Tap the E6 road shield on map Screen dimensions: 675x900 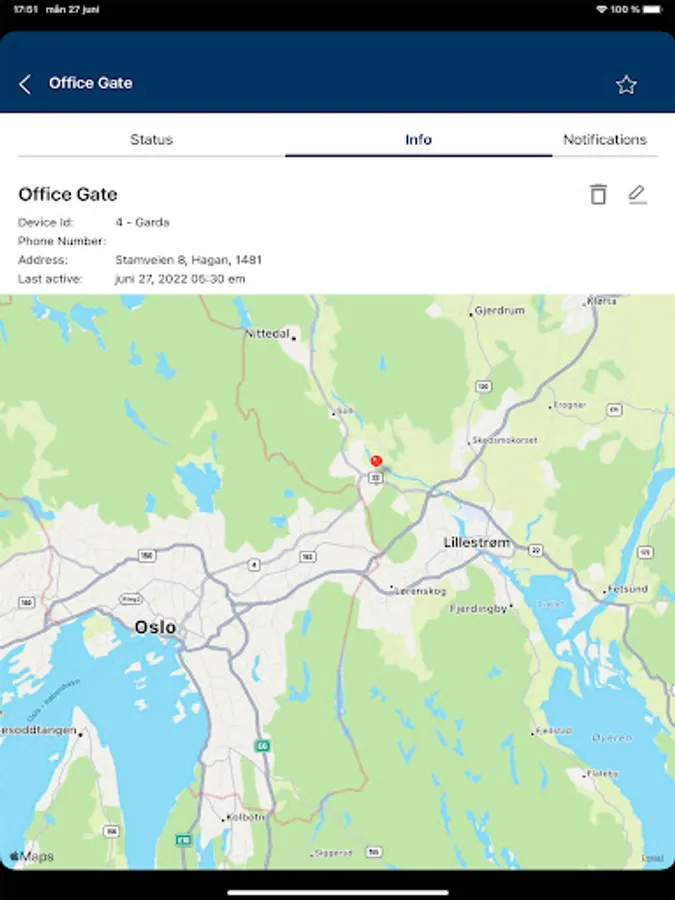pos(262,746)
